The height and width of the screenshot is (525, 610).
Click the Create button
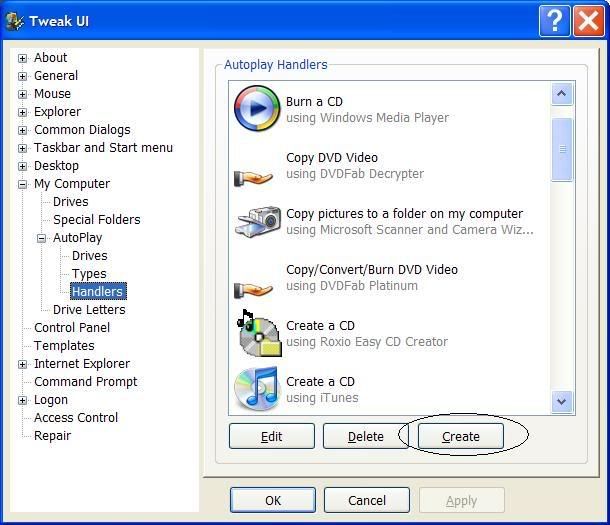[x=461, y=436]
